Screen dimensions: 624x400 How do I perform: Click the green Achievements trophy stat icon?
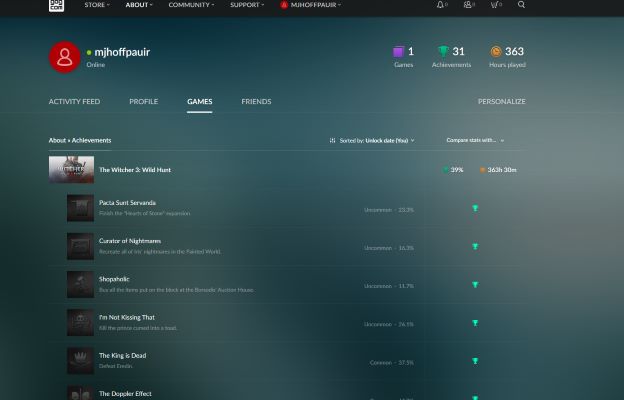443,51
